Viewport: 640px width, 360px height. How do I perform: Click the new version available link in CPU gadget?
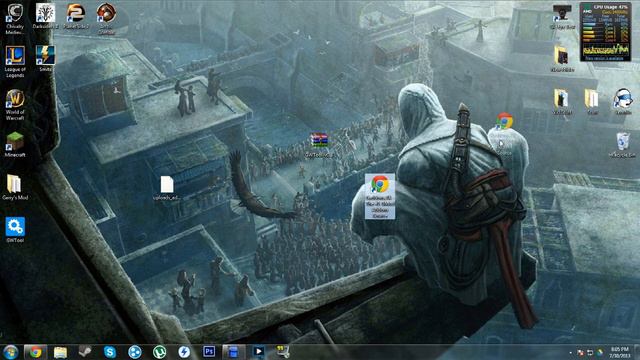click(x=605, y=58)
